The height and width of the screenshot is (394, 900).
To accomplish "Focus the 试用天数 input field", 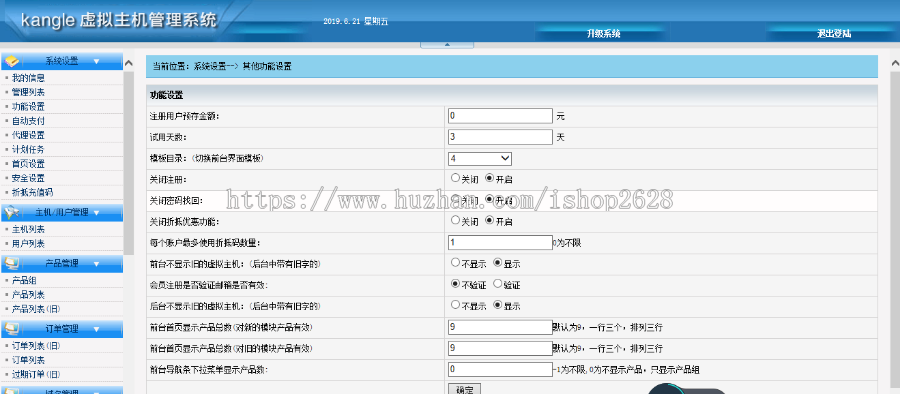I will coord(500,137).
